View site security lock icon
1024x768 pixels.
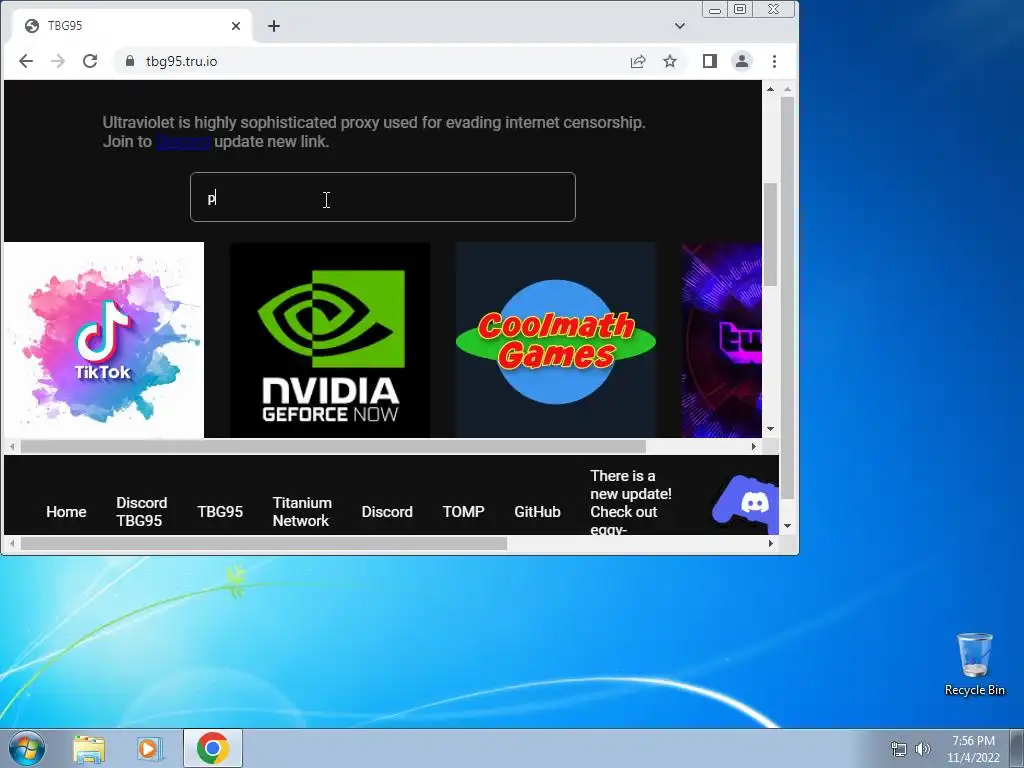(x=129, y=61)
